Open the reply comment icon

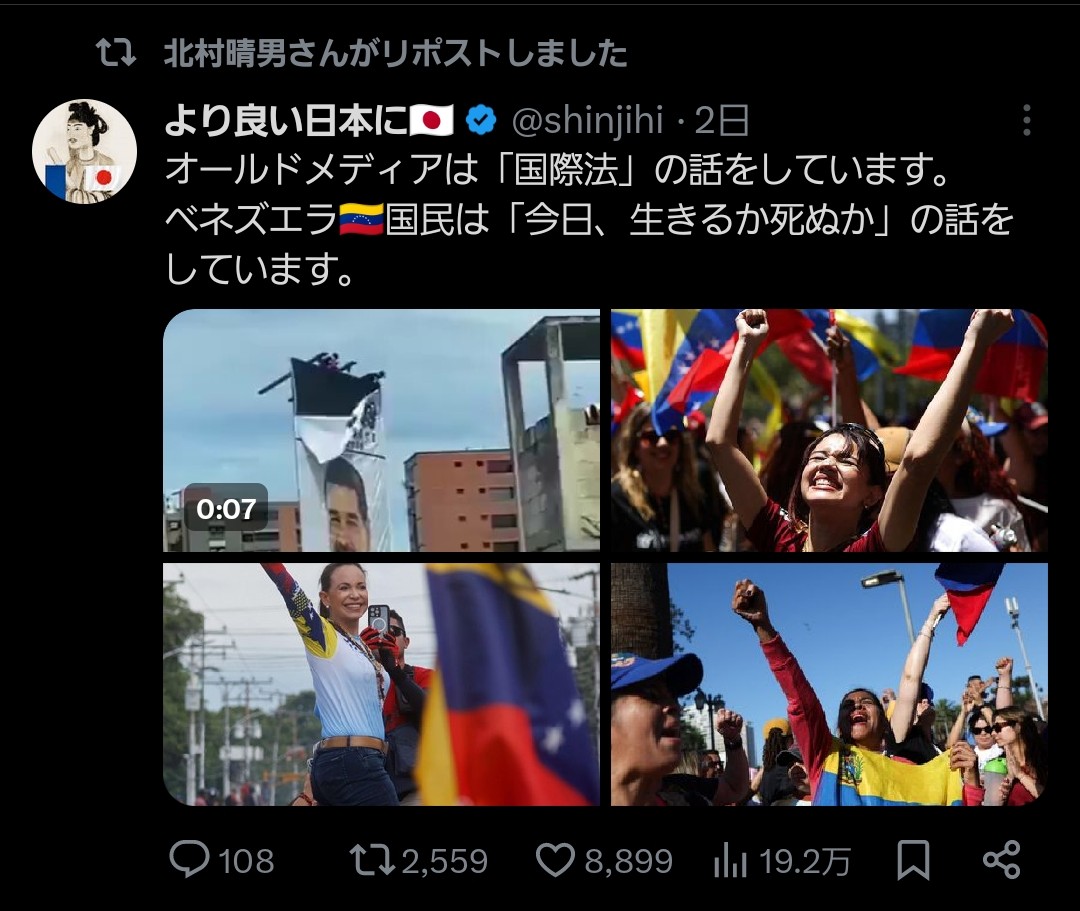point(189,860)
